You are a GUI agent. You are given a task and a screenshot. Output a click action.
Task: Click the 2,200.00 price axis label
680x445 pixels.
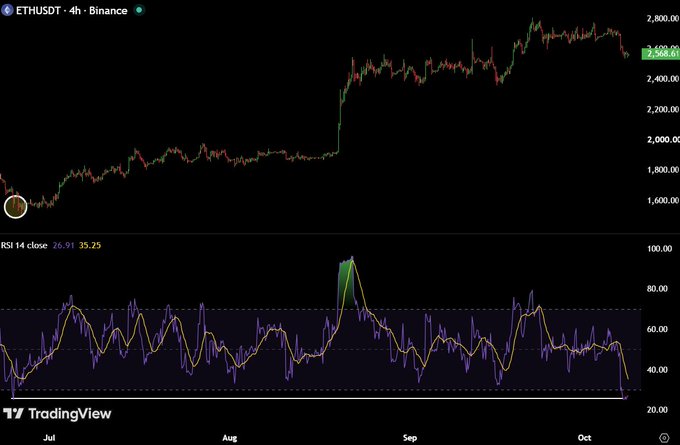[662, 109]
